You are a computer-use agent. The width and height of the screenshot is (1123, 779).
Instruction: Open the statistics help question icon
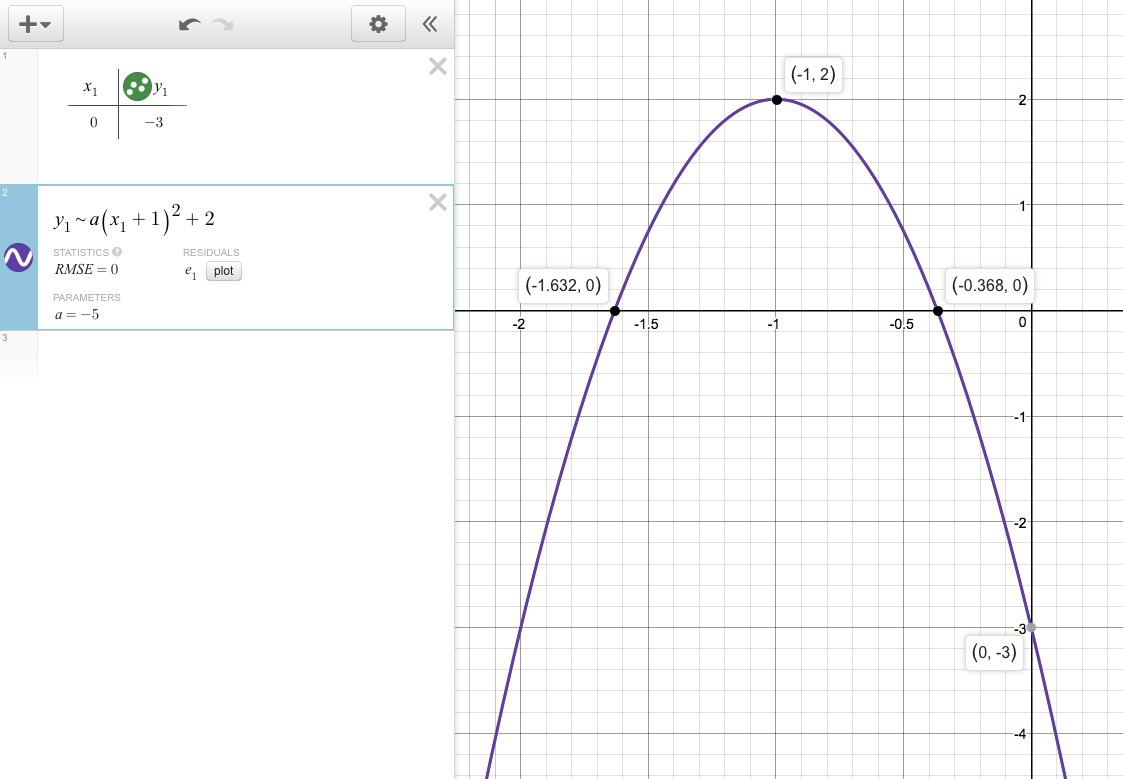117,252
